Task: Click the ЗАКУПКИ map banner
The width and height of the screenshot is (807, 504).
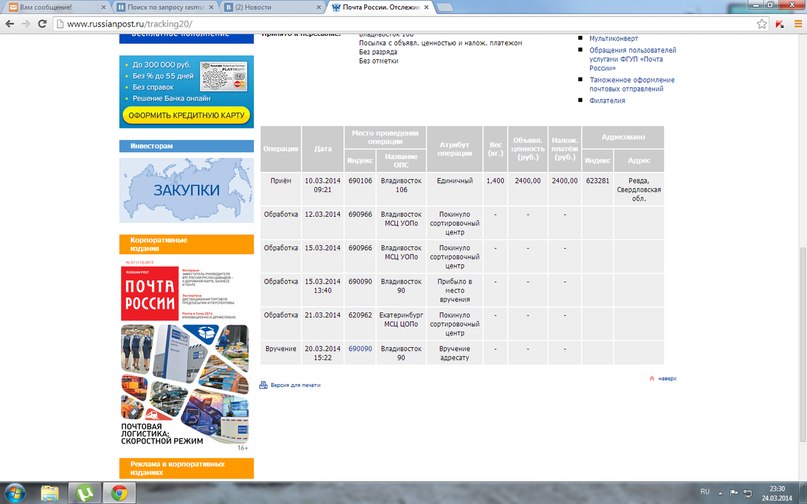Action: (x=186, y=190)
